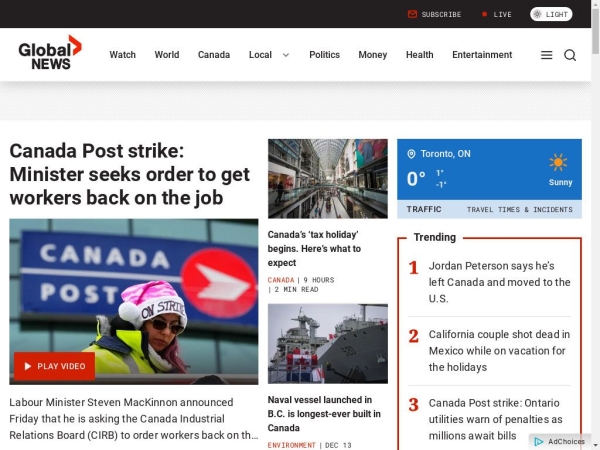
Task: Click the SUBSCRIBE link
Action: tap(441, 15)
